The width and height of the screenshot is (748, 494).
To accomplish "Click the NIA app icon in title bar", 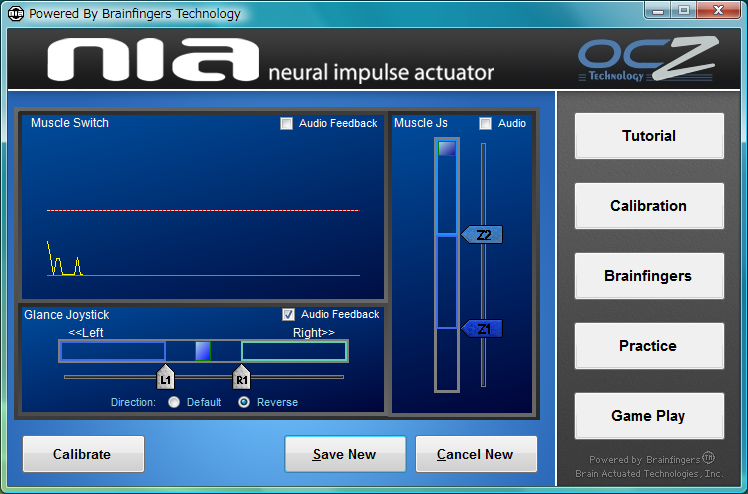I will point(16,13).
